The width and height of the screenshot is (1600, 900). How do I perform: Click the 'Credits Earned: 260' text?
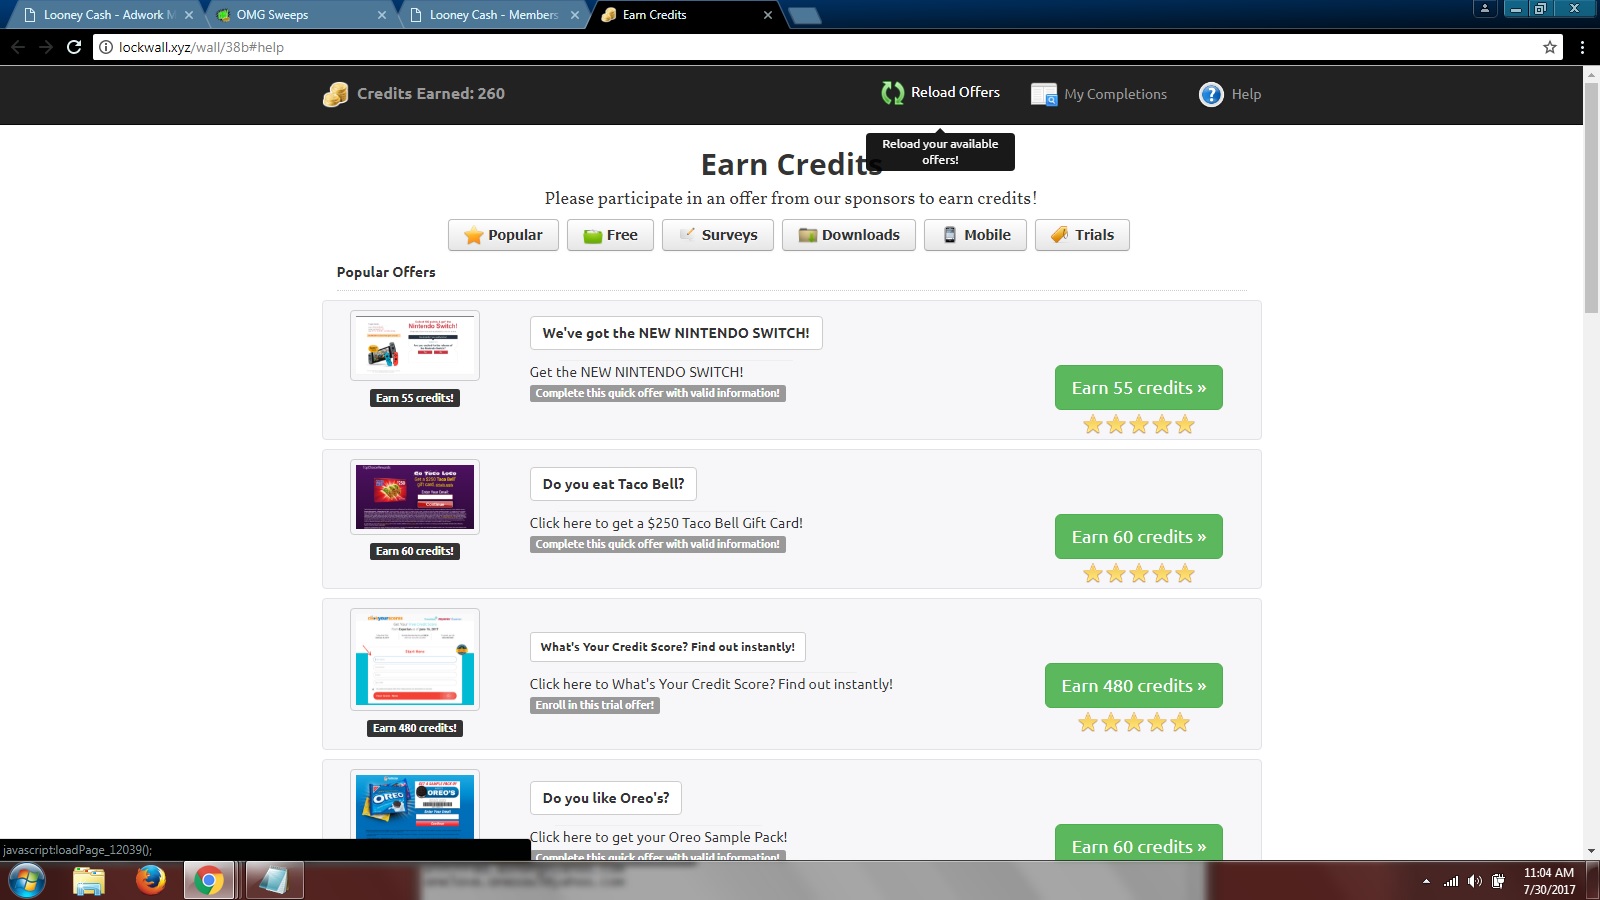[x=431, y=94]
